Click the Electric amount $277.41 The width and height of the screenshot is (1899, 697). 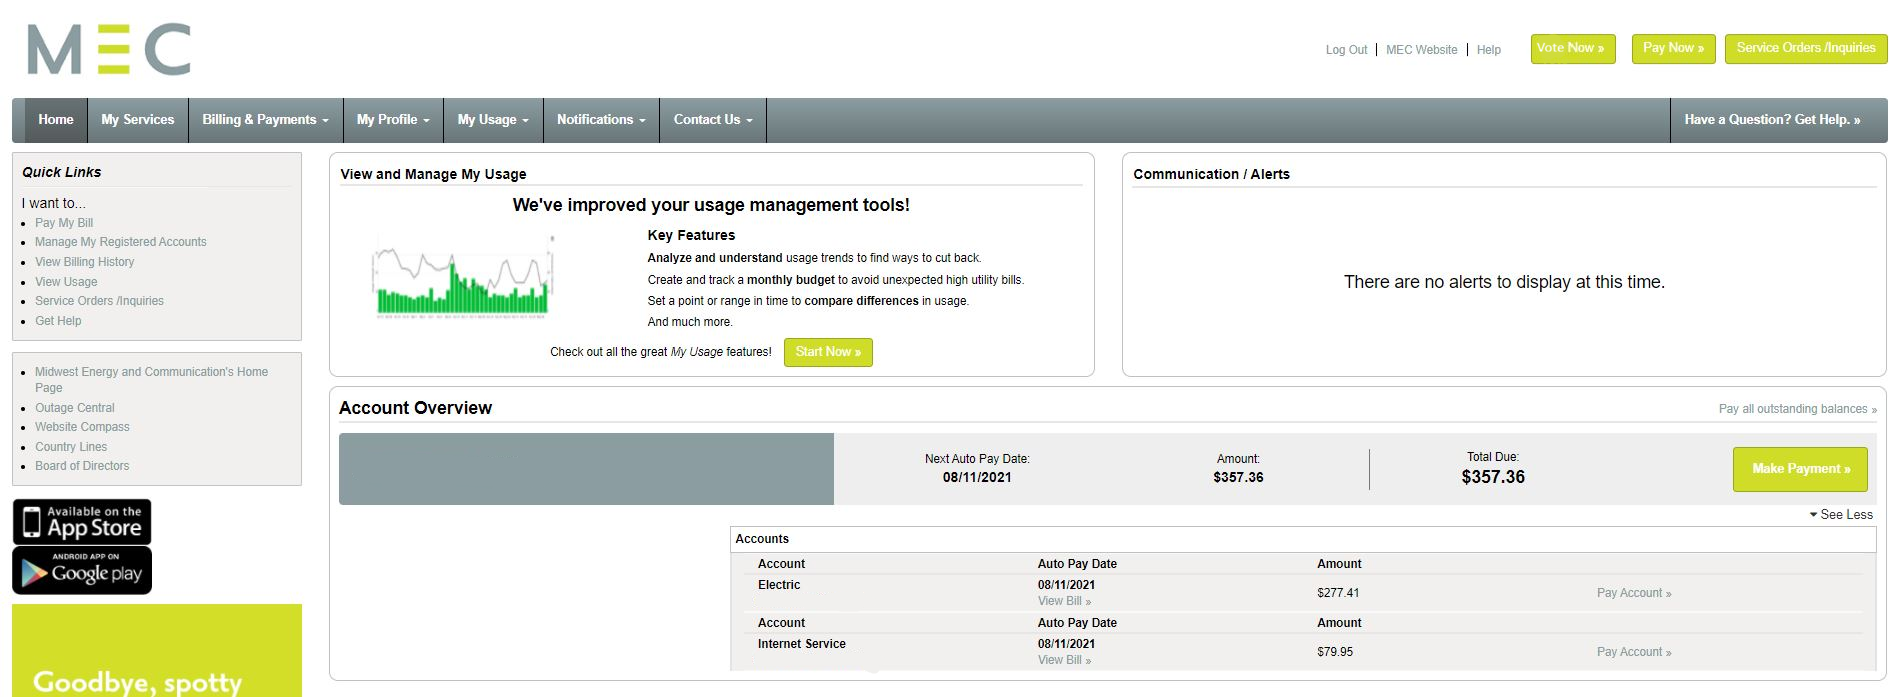click(x=1338, y=593)
